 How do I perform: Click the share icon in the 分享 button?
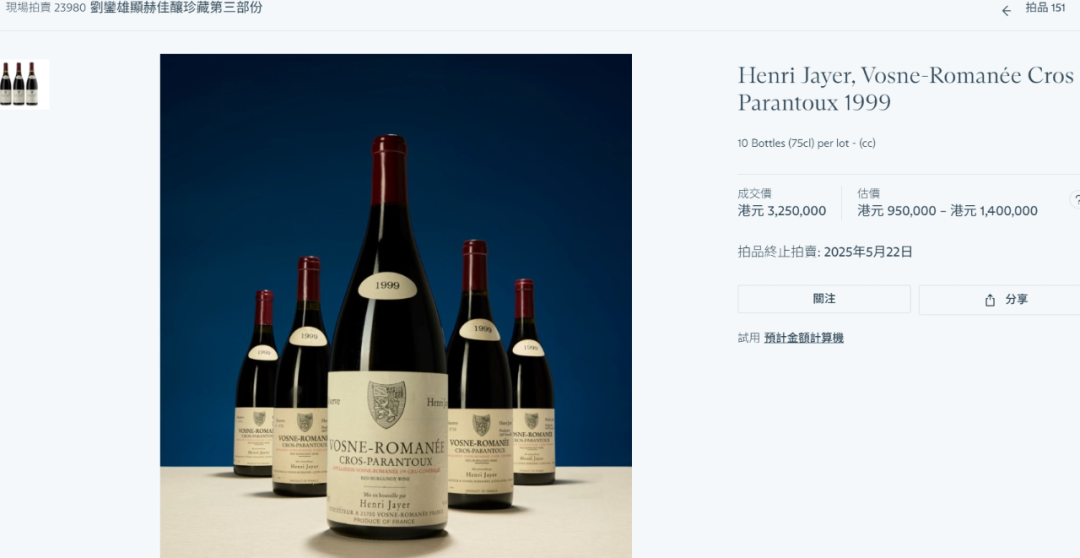click(990, 300)
